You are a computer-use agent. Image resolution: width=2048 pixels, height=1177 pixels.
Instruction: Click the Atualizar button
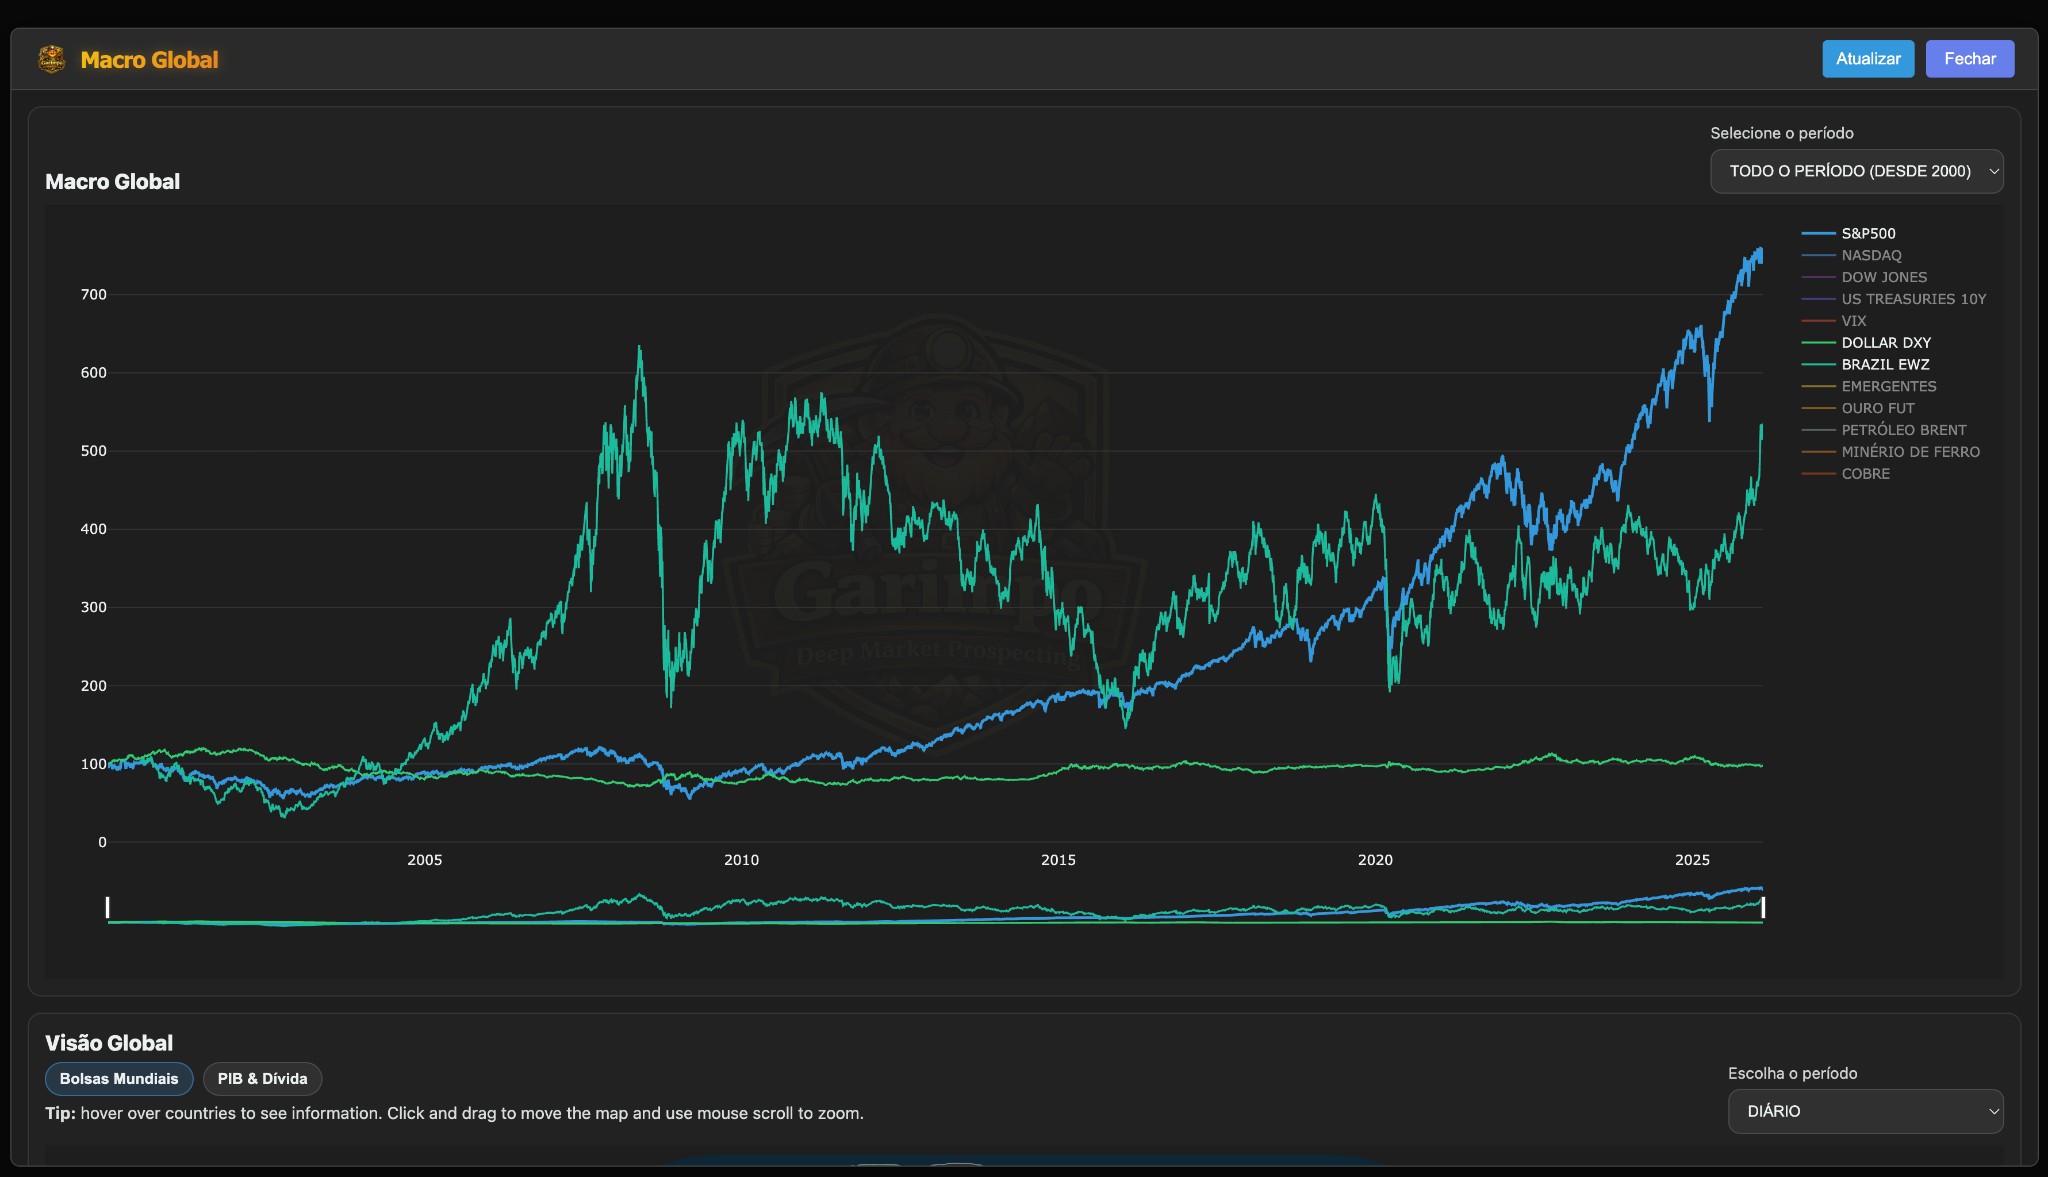click(x=1867, y=58)
